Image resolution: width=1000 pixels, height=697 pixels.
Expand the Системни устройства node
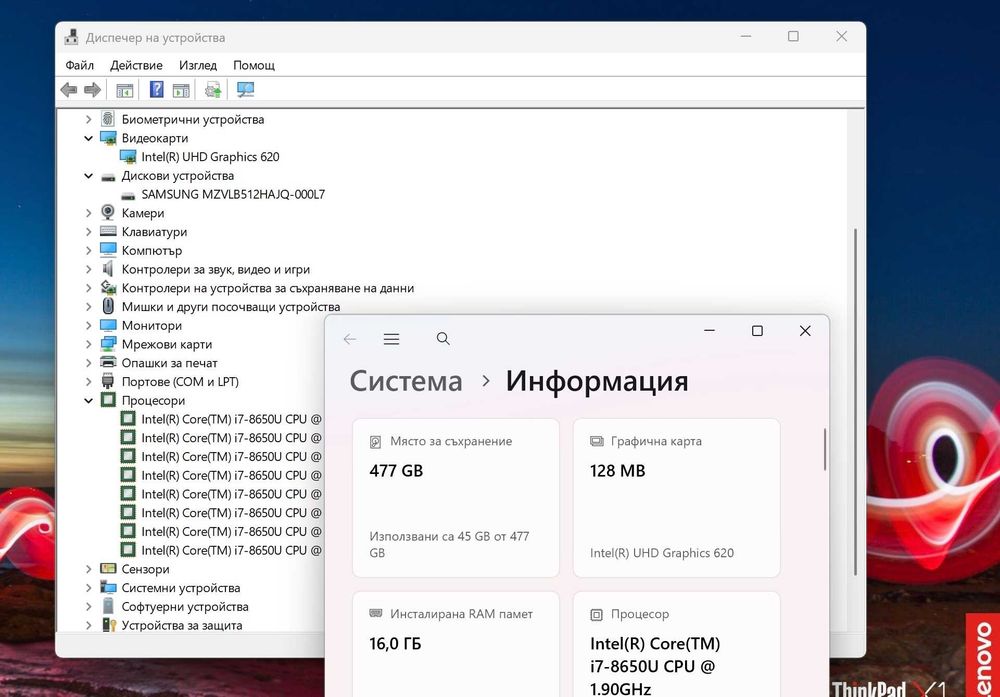tap(89, 588)
